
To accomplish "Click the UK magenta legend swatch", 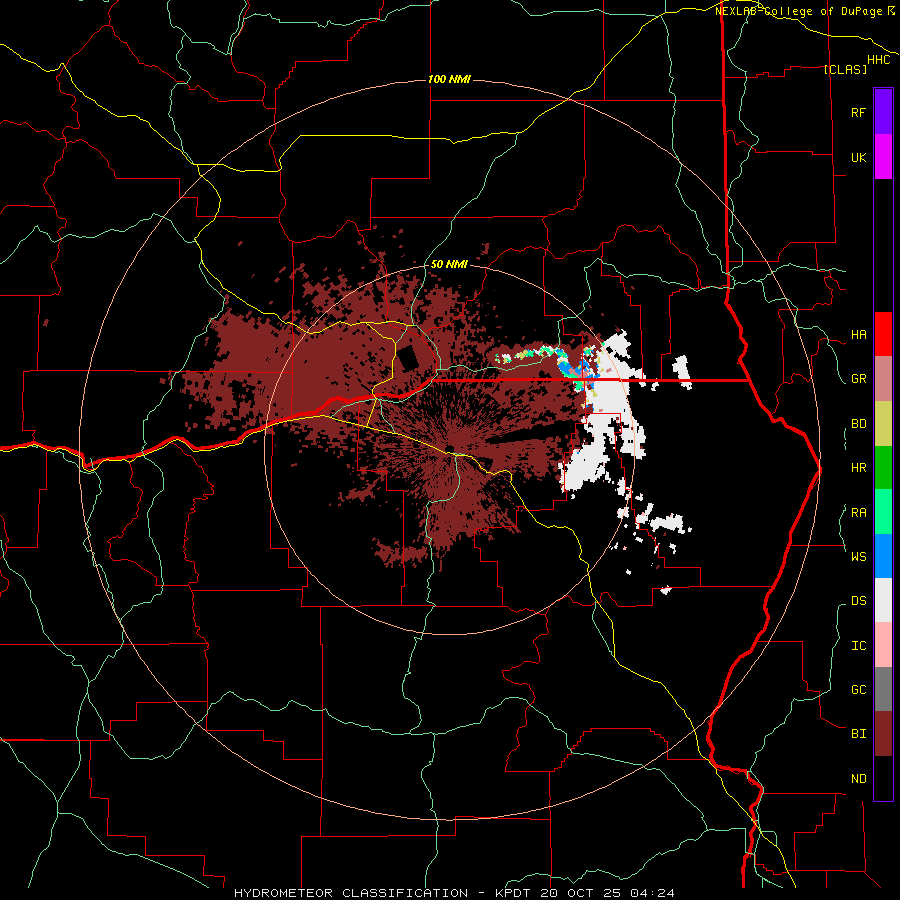I will coord(883,157).
